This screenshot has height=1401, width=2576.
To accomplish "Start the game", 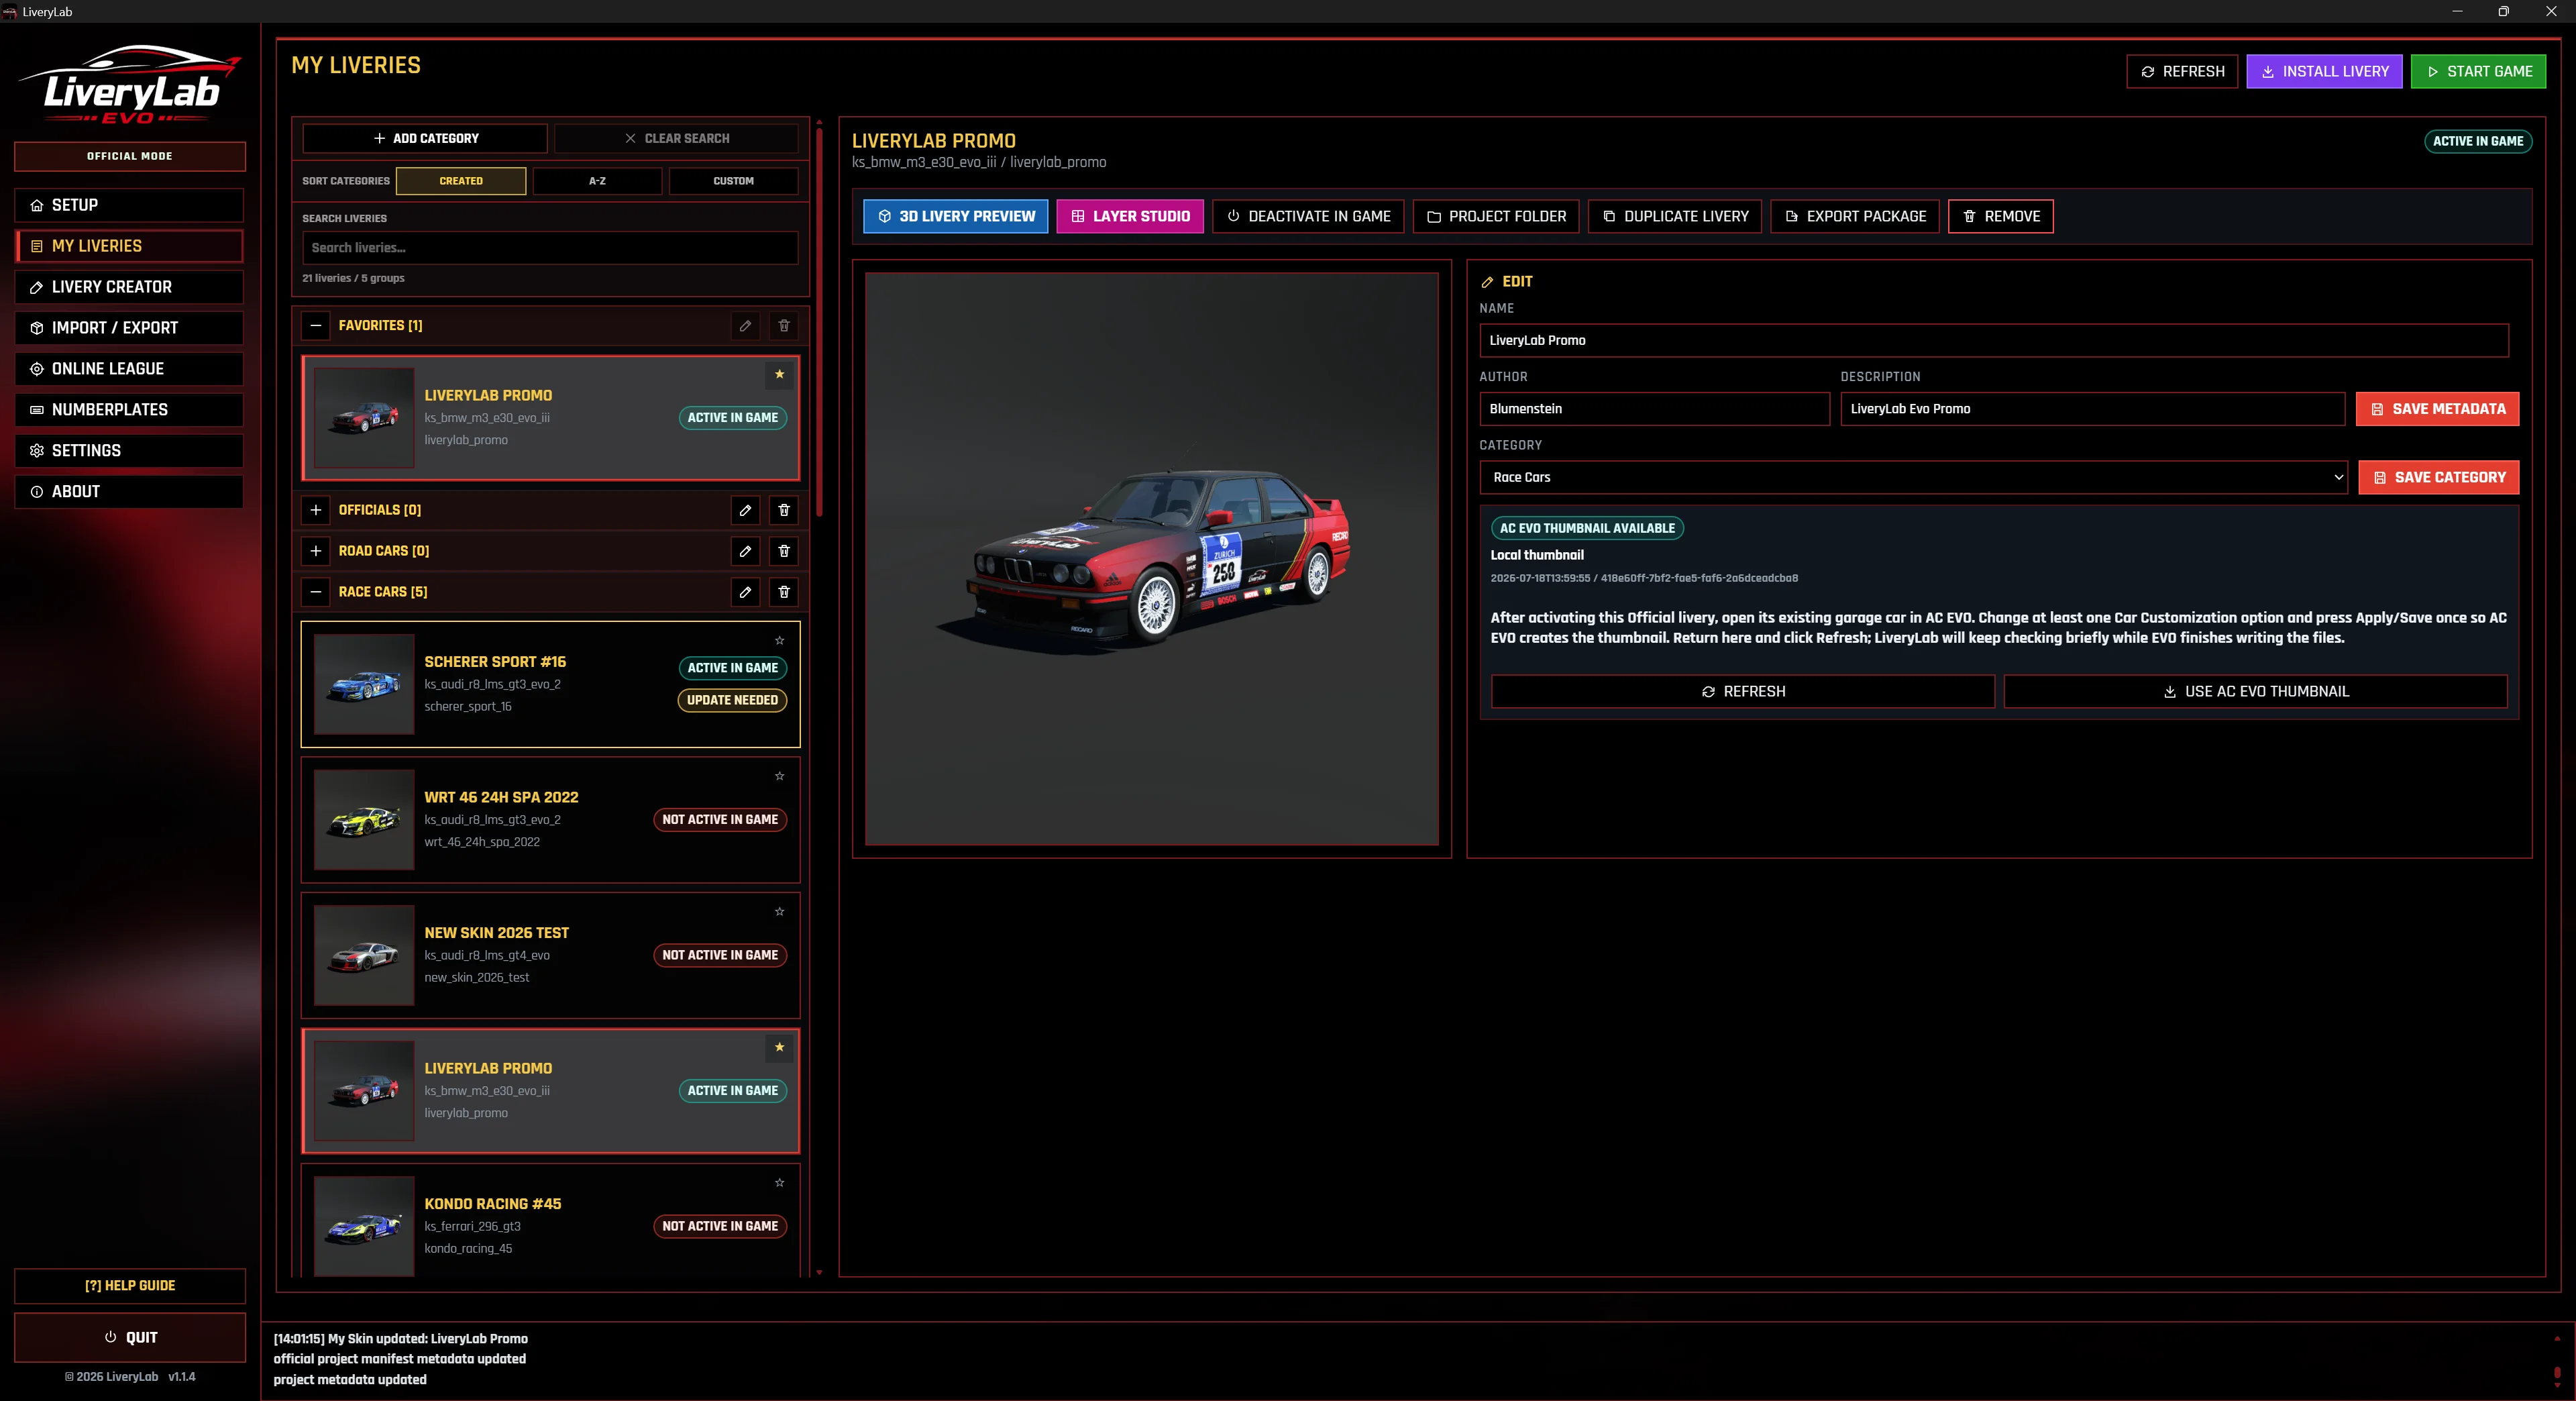I will 2478,71.
